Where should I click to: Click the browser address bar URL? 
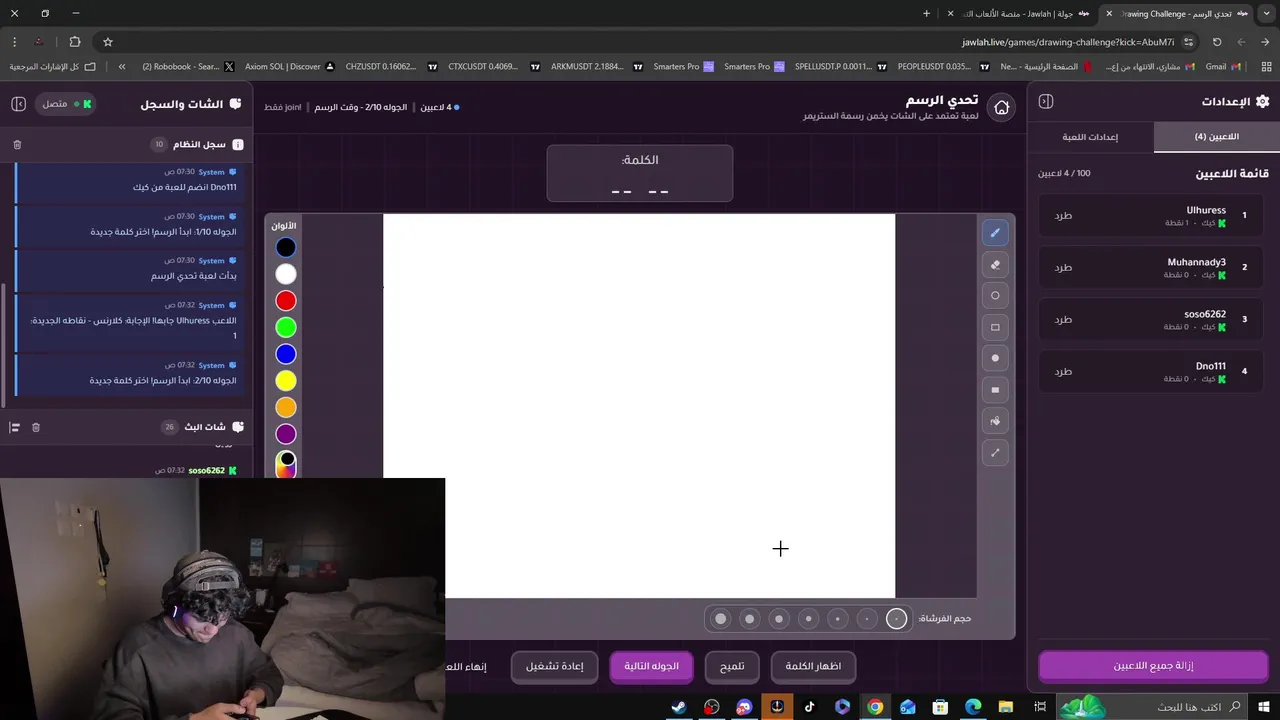click(x=1068, y=42)
